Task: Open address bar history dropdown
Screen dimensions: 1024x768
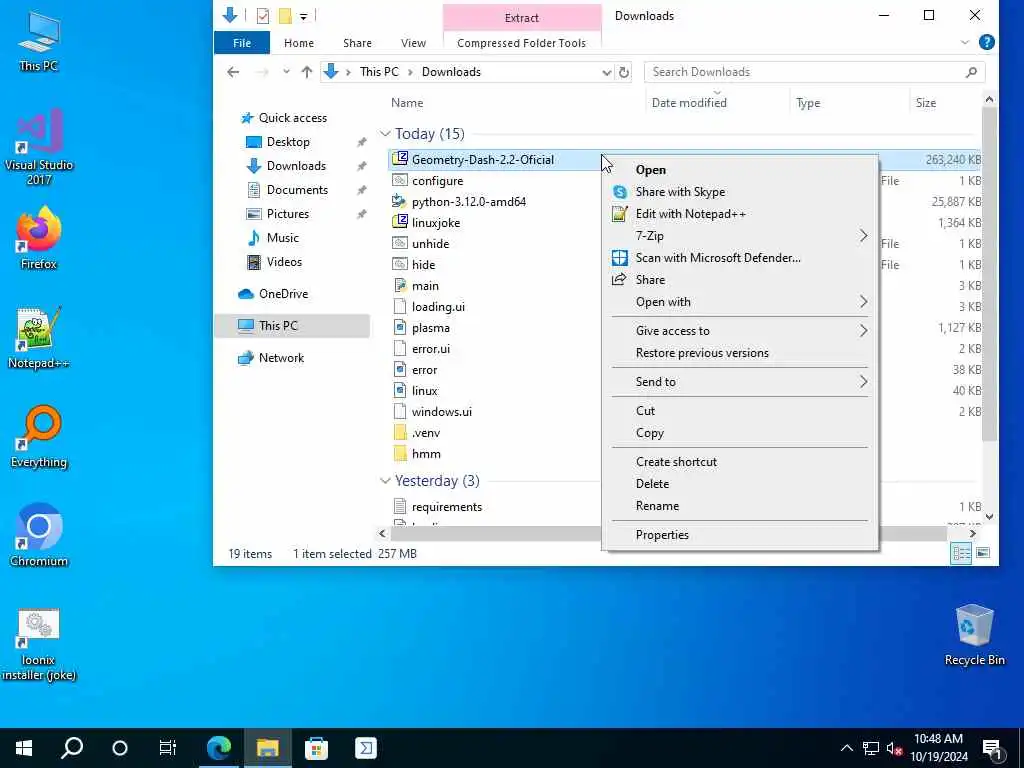Action: click(606, 72)
